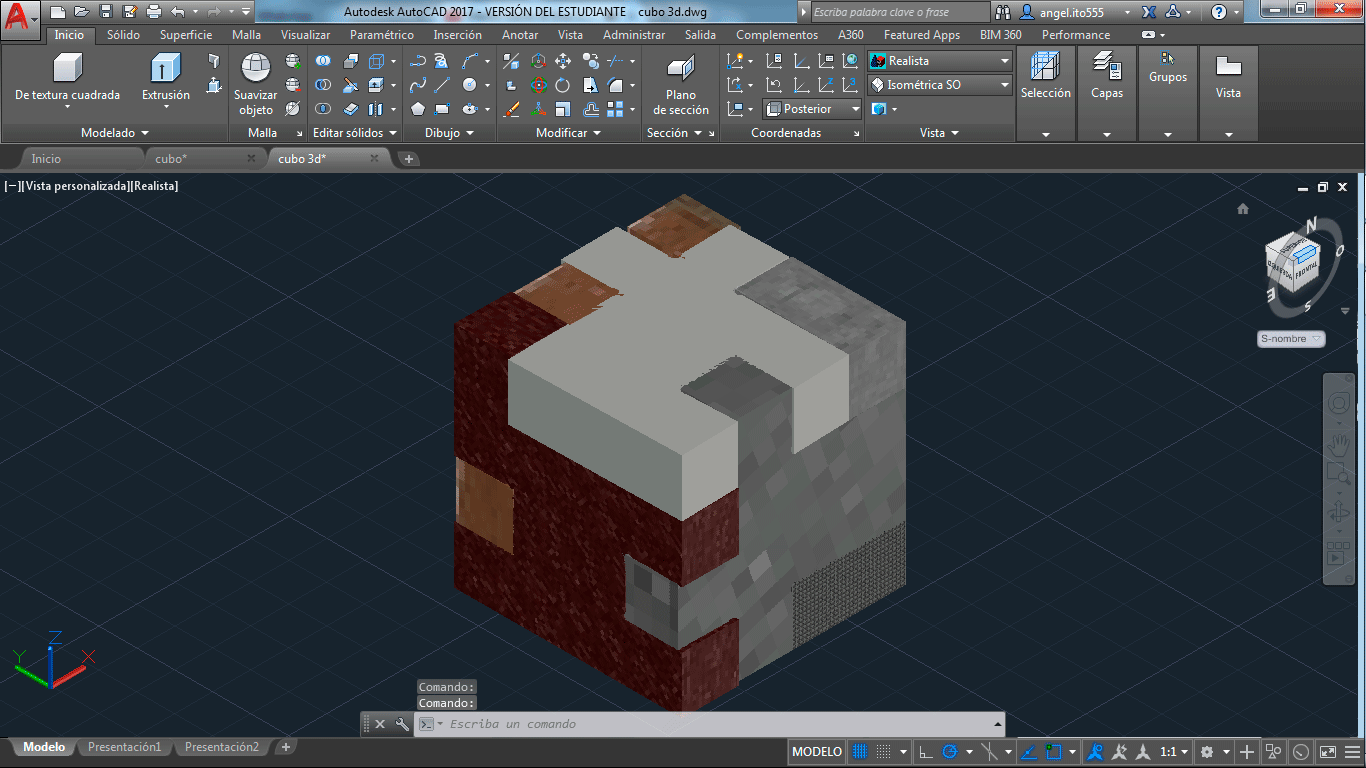Select the Extrusión tool
Viewport: 1366px width, 768px height.
[x=165, y=78]
